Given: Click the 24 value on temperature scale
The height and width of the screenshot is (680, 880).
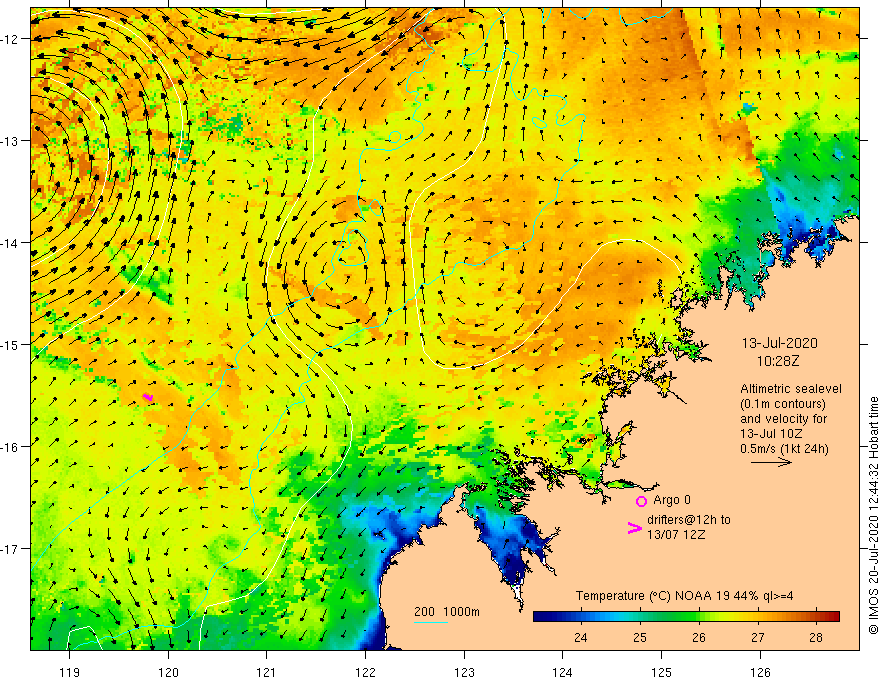Looking at the screenshot, I should point(580,638).
